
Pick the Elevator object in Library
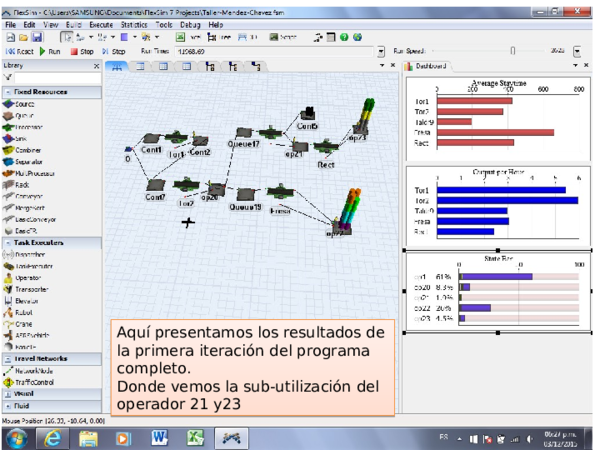[21, 301]
